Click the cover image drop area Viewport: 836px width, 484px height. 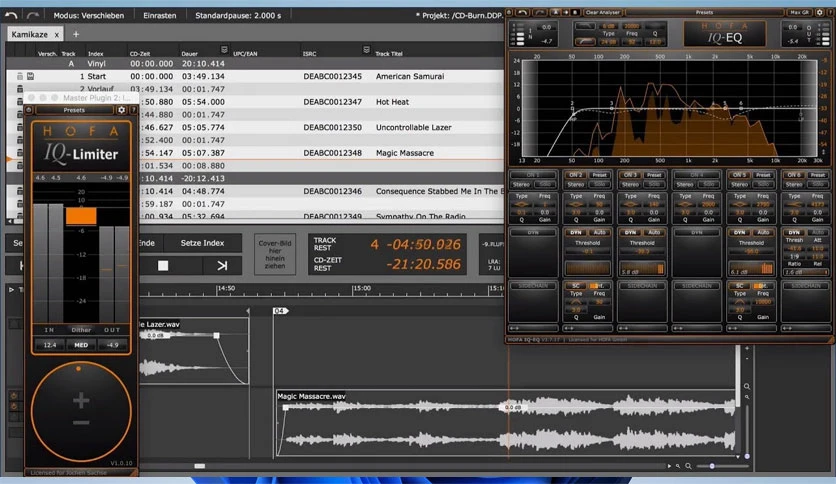[275, 254]
